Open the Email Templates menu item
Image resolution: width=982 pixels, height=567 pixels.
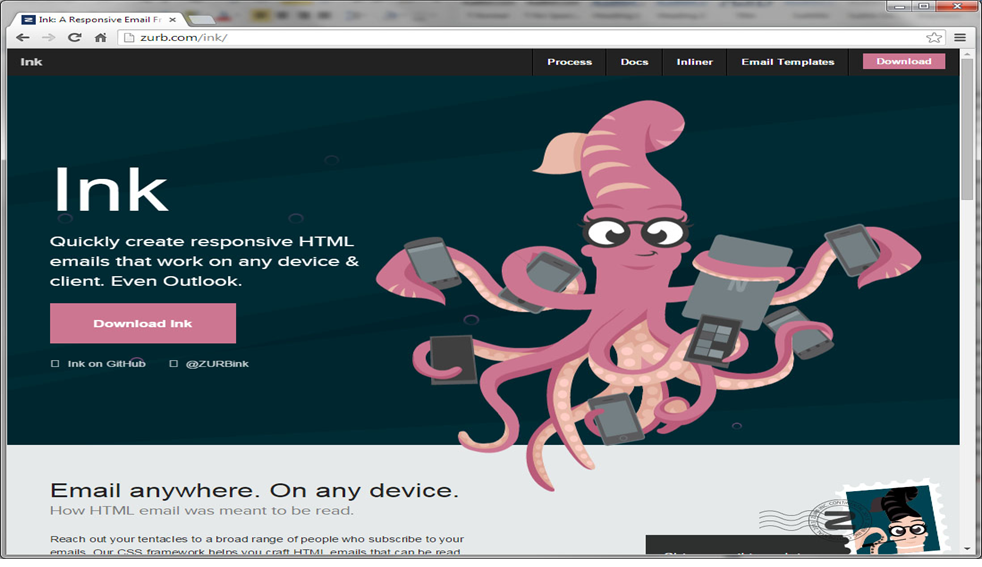(788, 62)
